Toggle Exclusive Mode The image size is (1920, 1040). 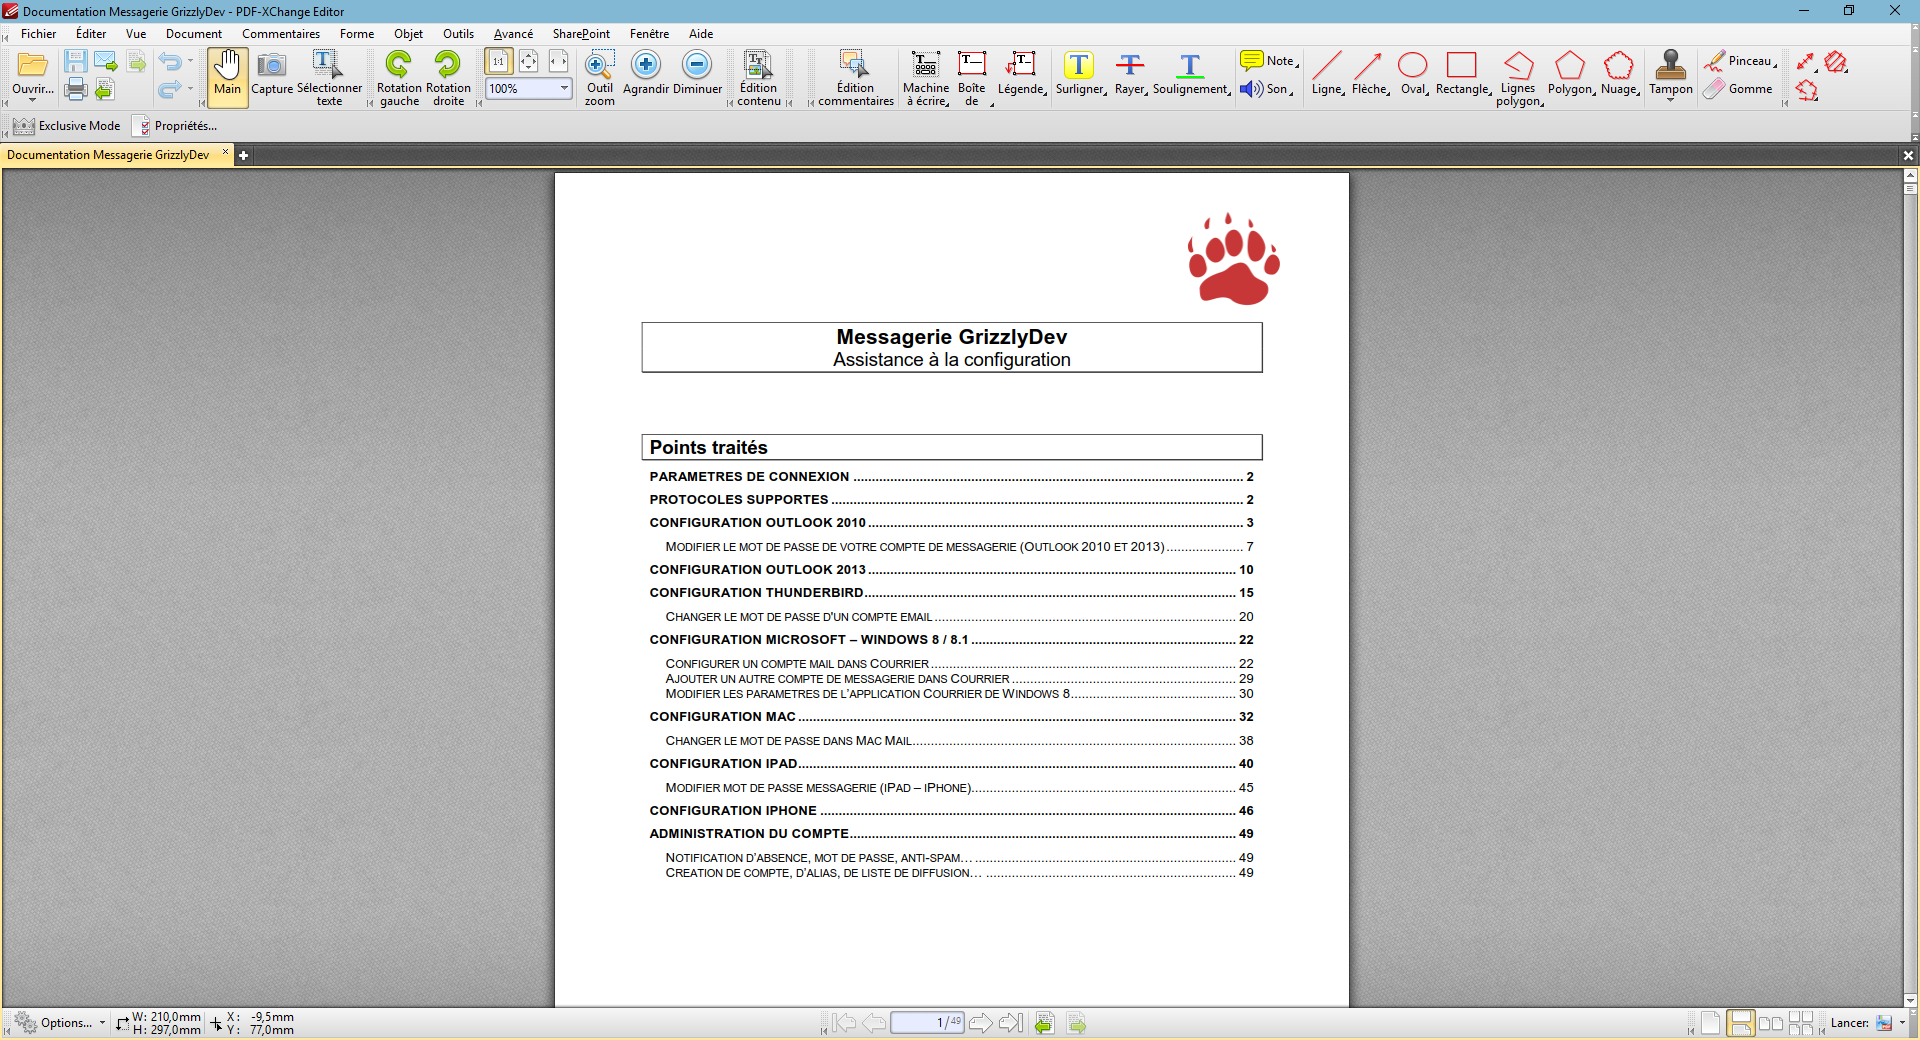tap(67, 126)
